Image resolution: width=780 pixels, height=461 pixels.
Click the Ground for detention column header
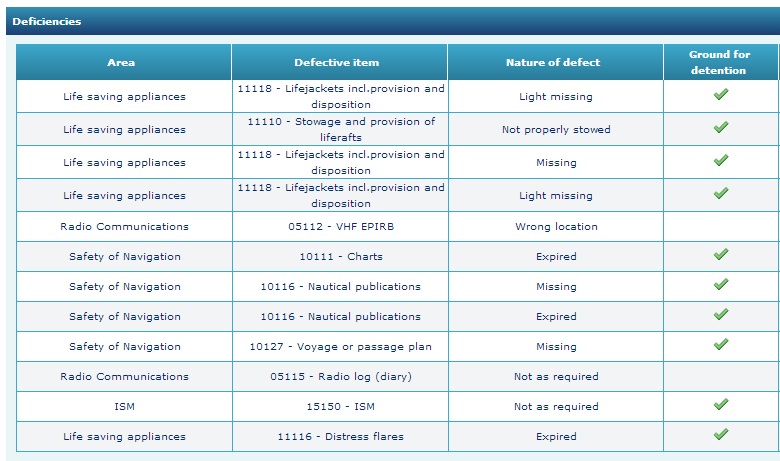[720, 62]
